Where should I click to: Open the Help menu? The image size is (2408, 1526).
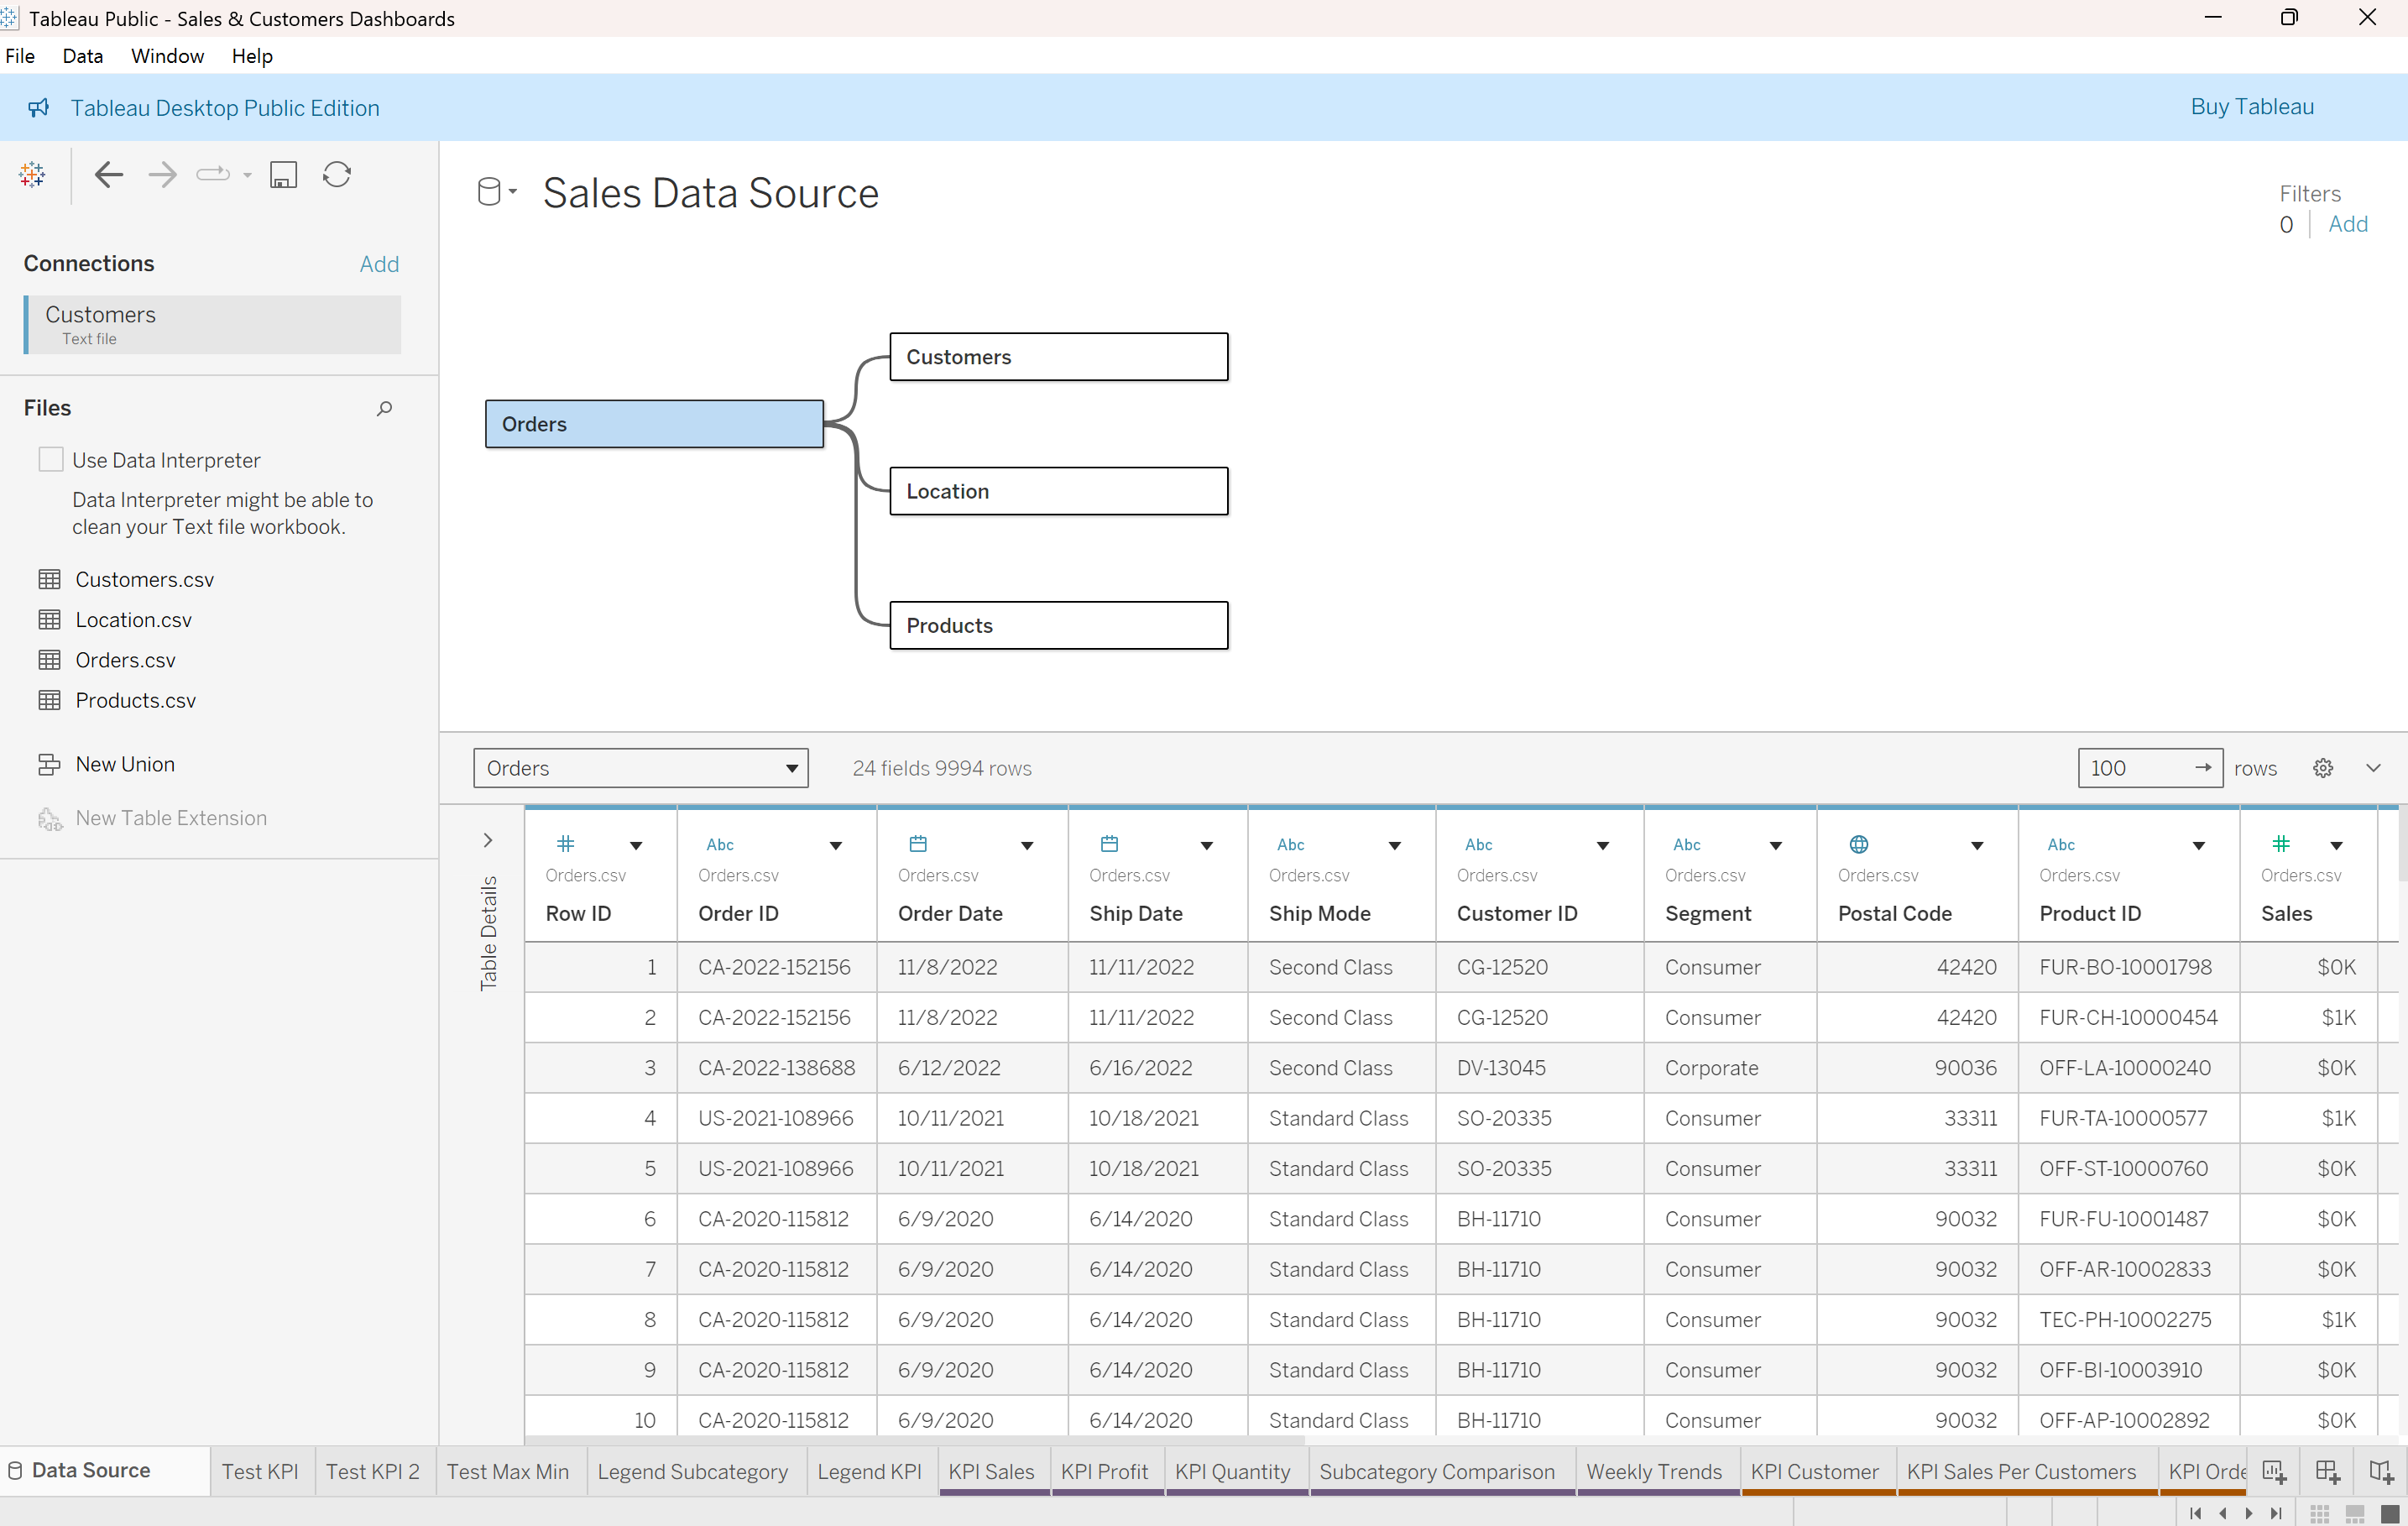tap(252, 56)
